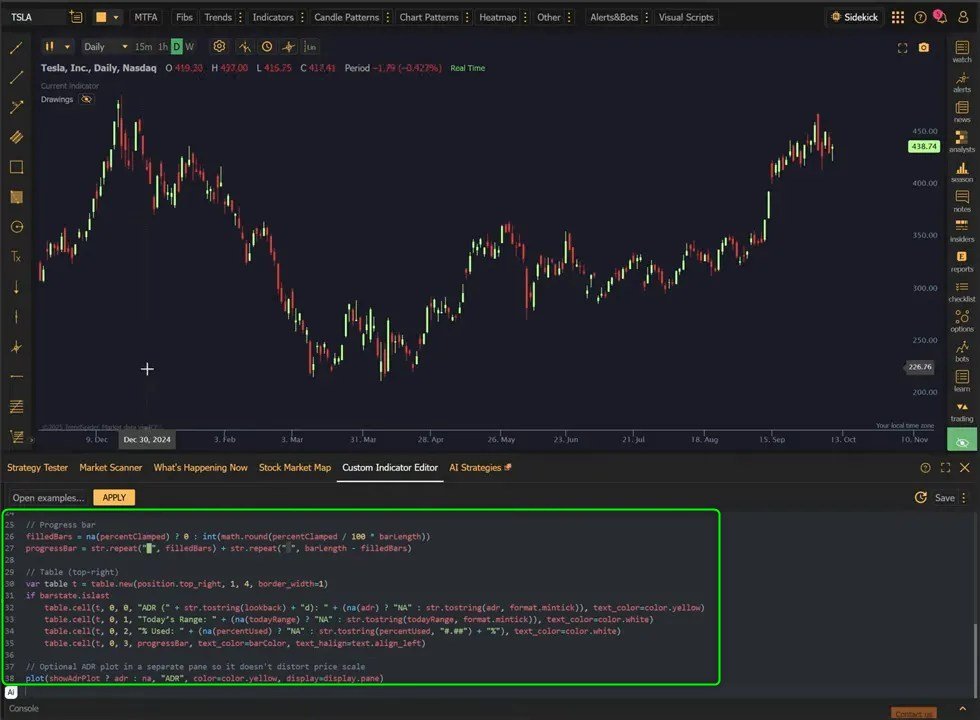Screen dimensions: 980x720
Task: Toggle Drawings visibility eye icon
Action: [x=86, y=99]
